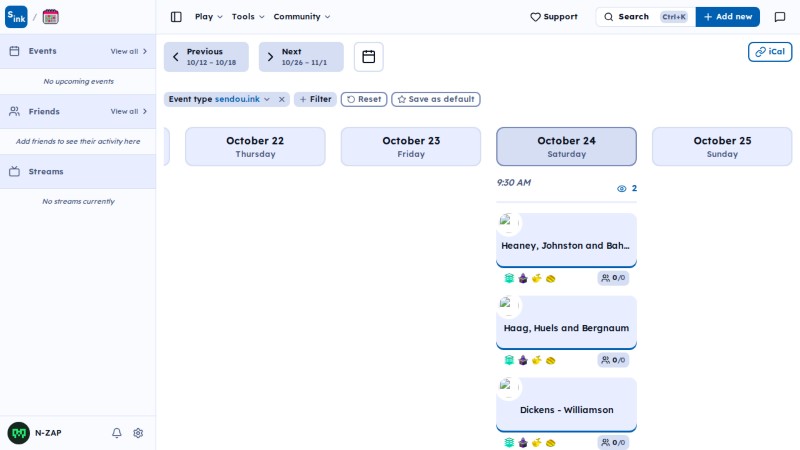The image size is (800, 450).
Task: View all Events in sidebar
Action: tap(129, 52)
